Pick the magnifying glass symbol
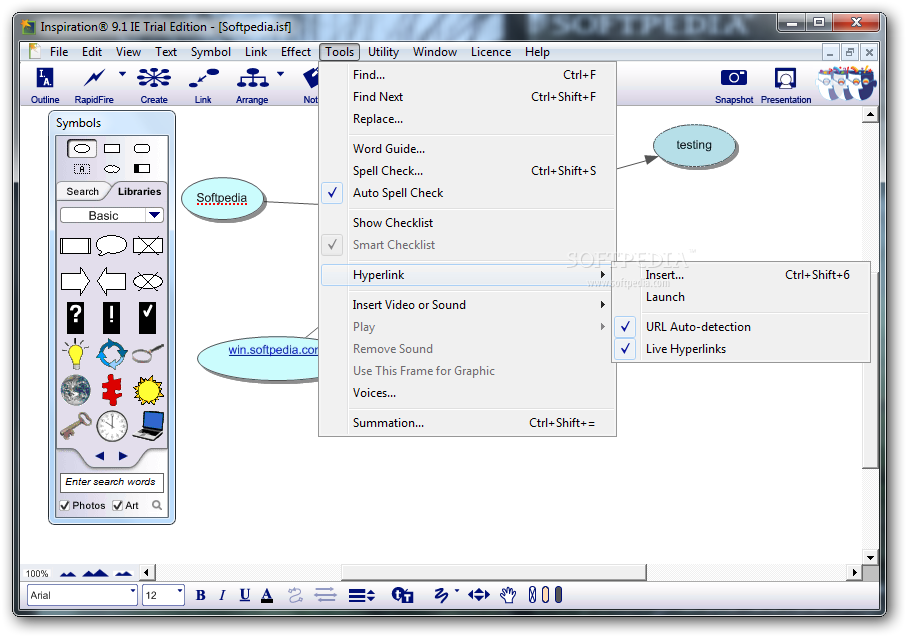Image resolution: width=907 pixels, height=637 pixels. click(x=148, y=353)
